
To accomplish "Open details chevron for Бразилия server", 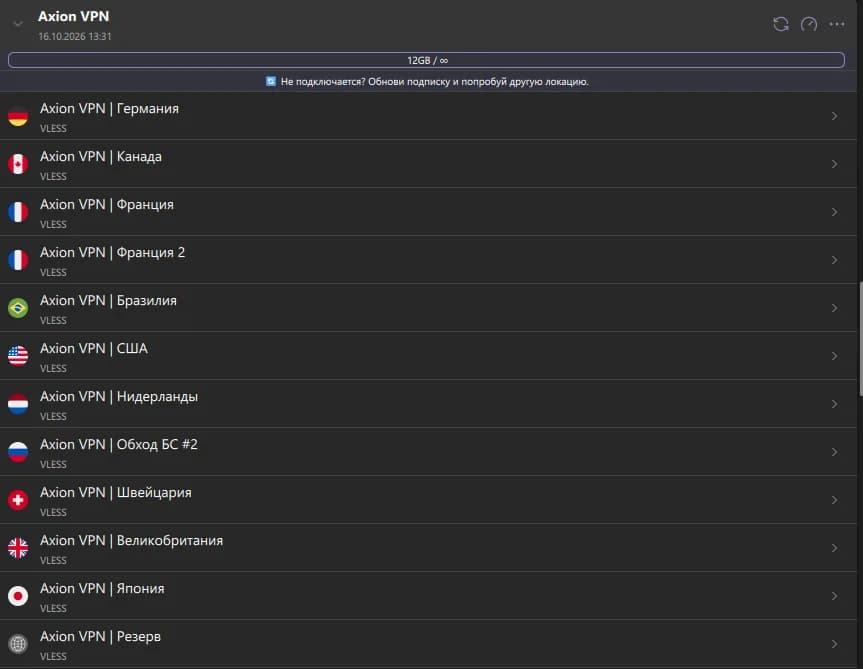I will pos(834,308).
